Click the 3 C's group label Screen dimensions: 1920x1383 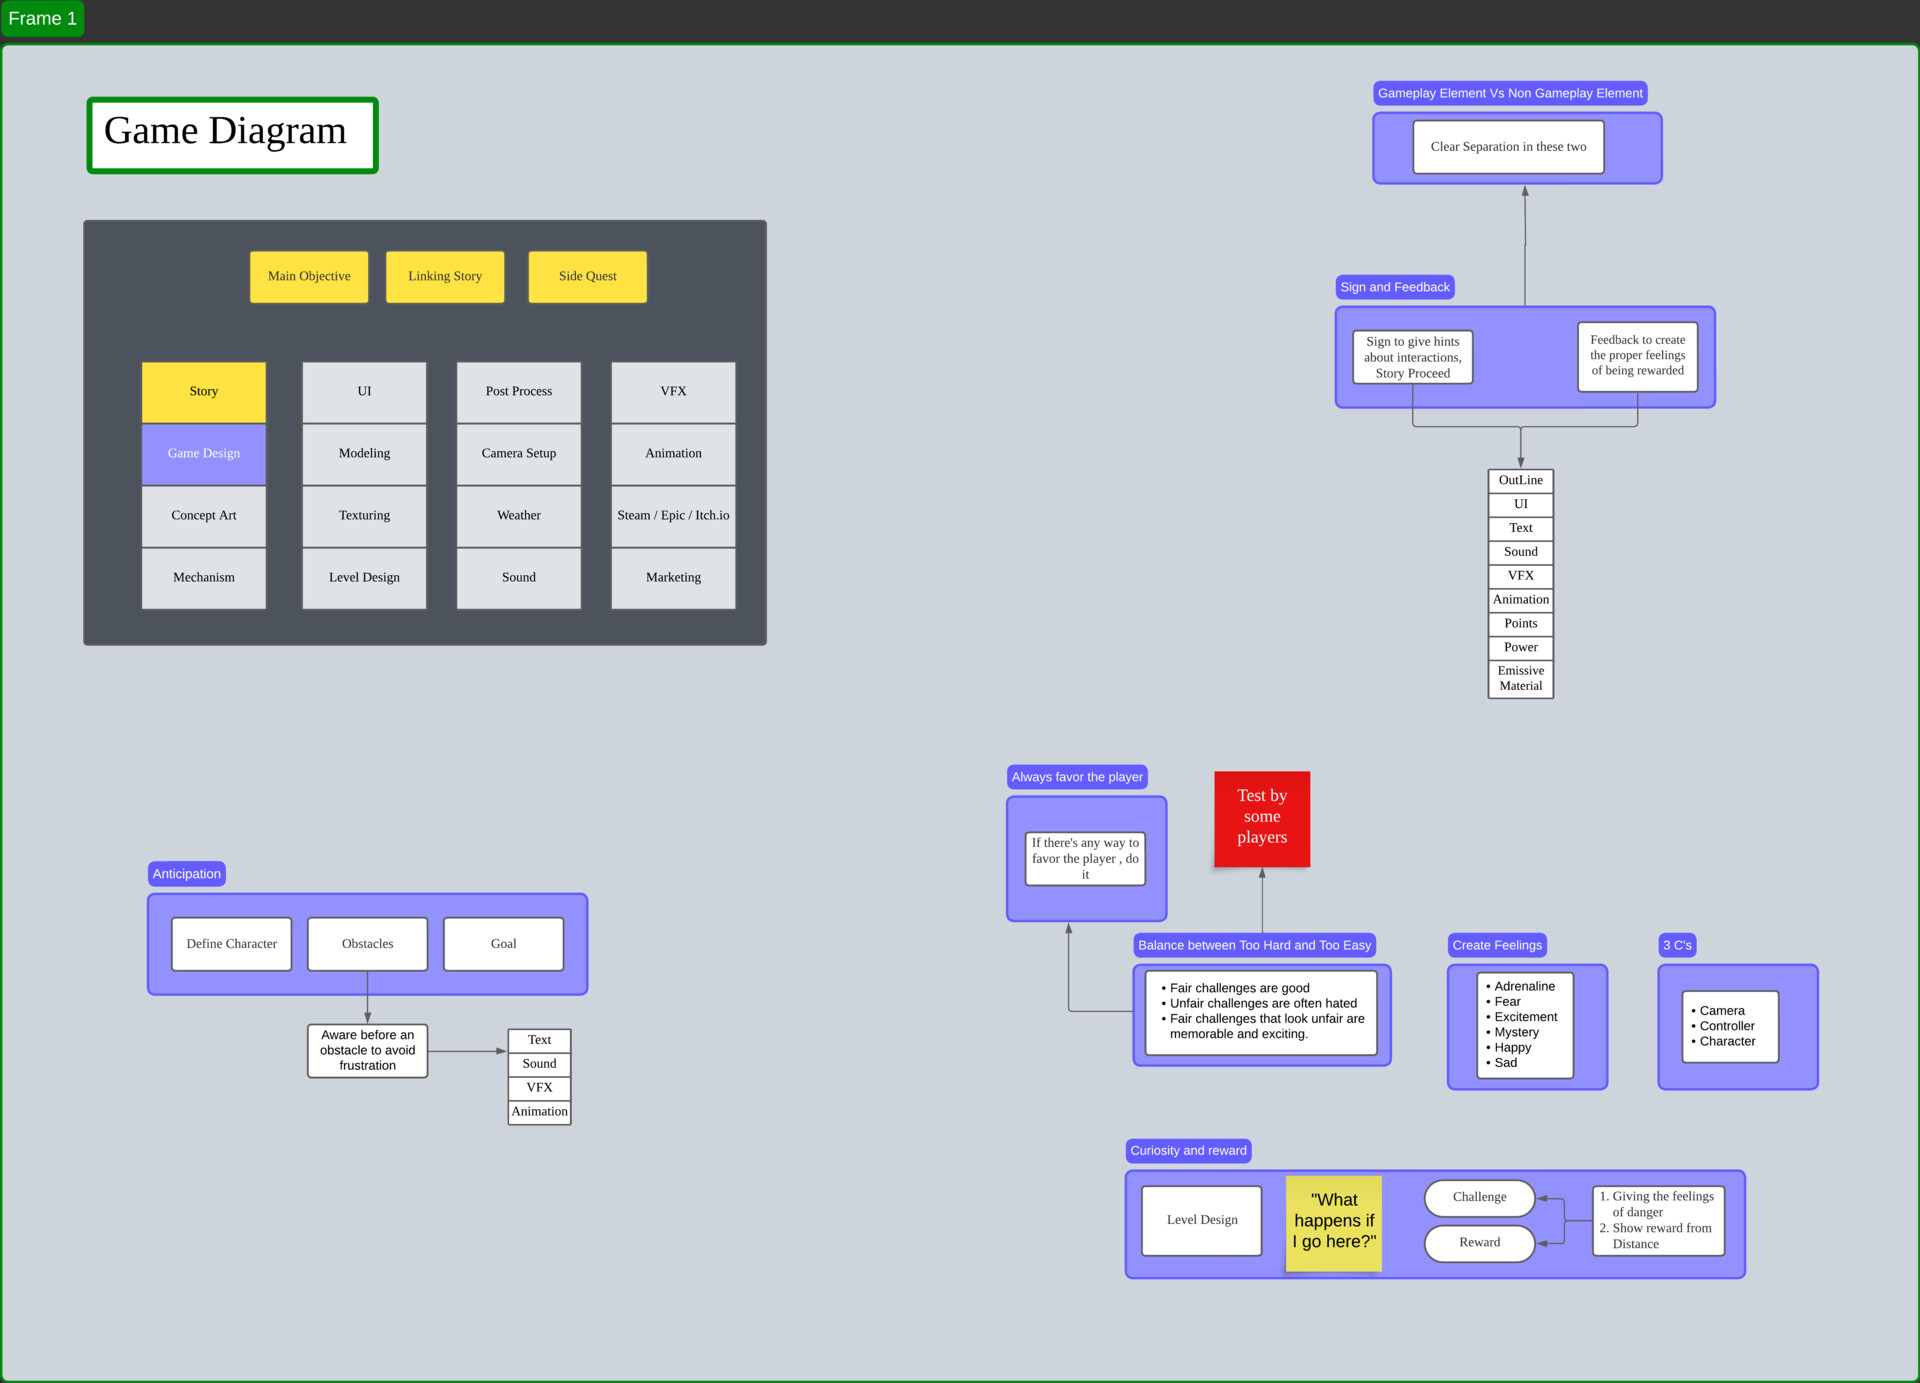tap(1677, 945)
